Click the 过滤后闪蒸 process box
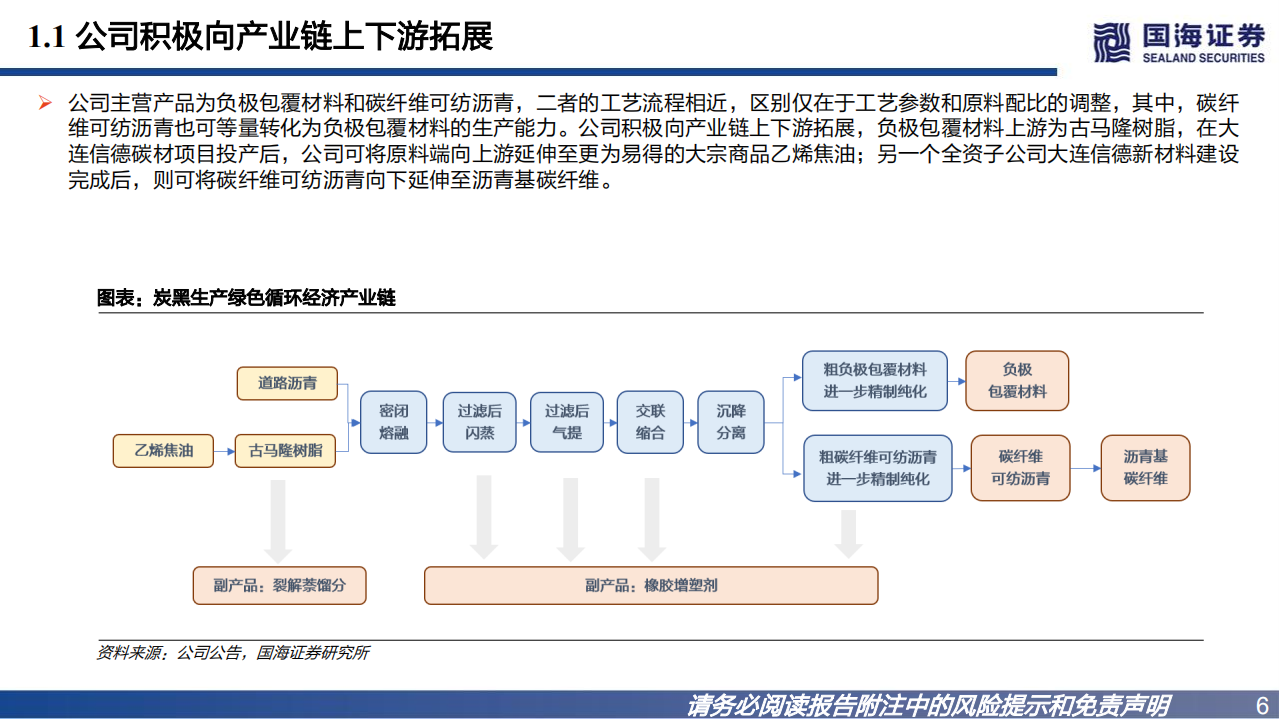 click(480, 421)
